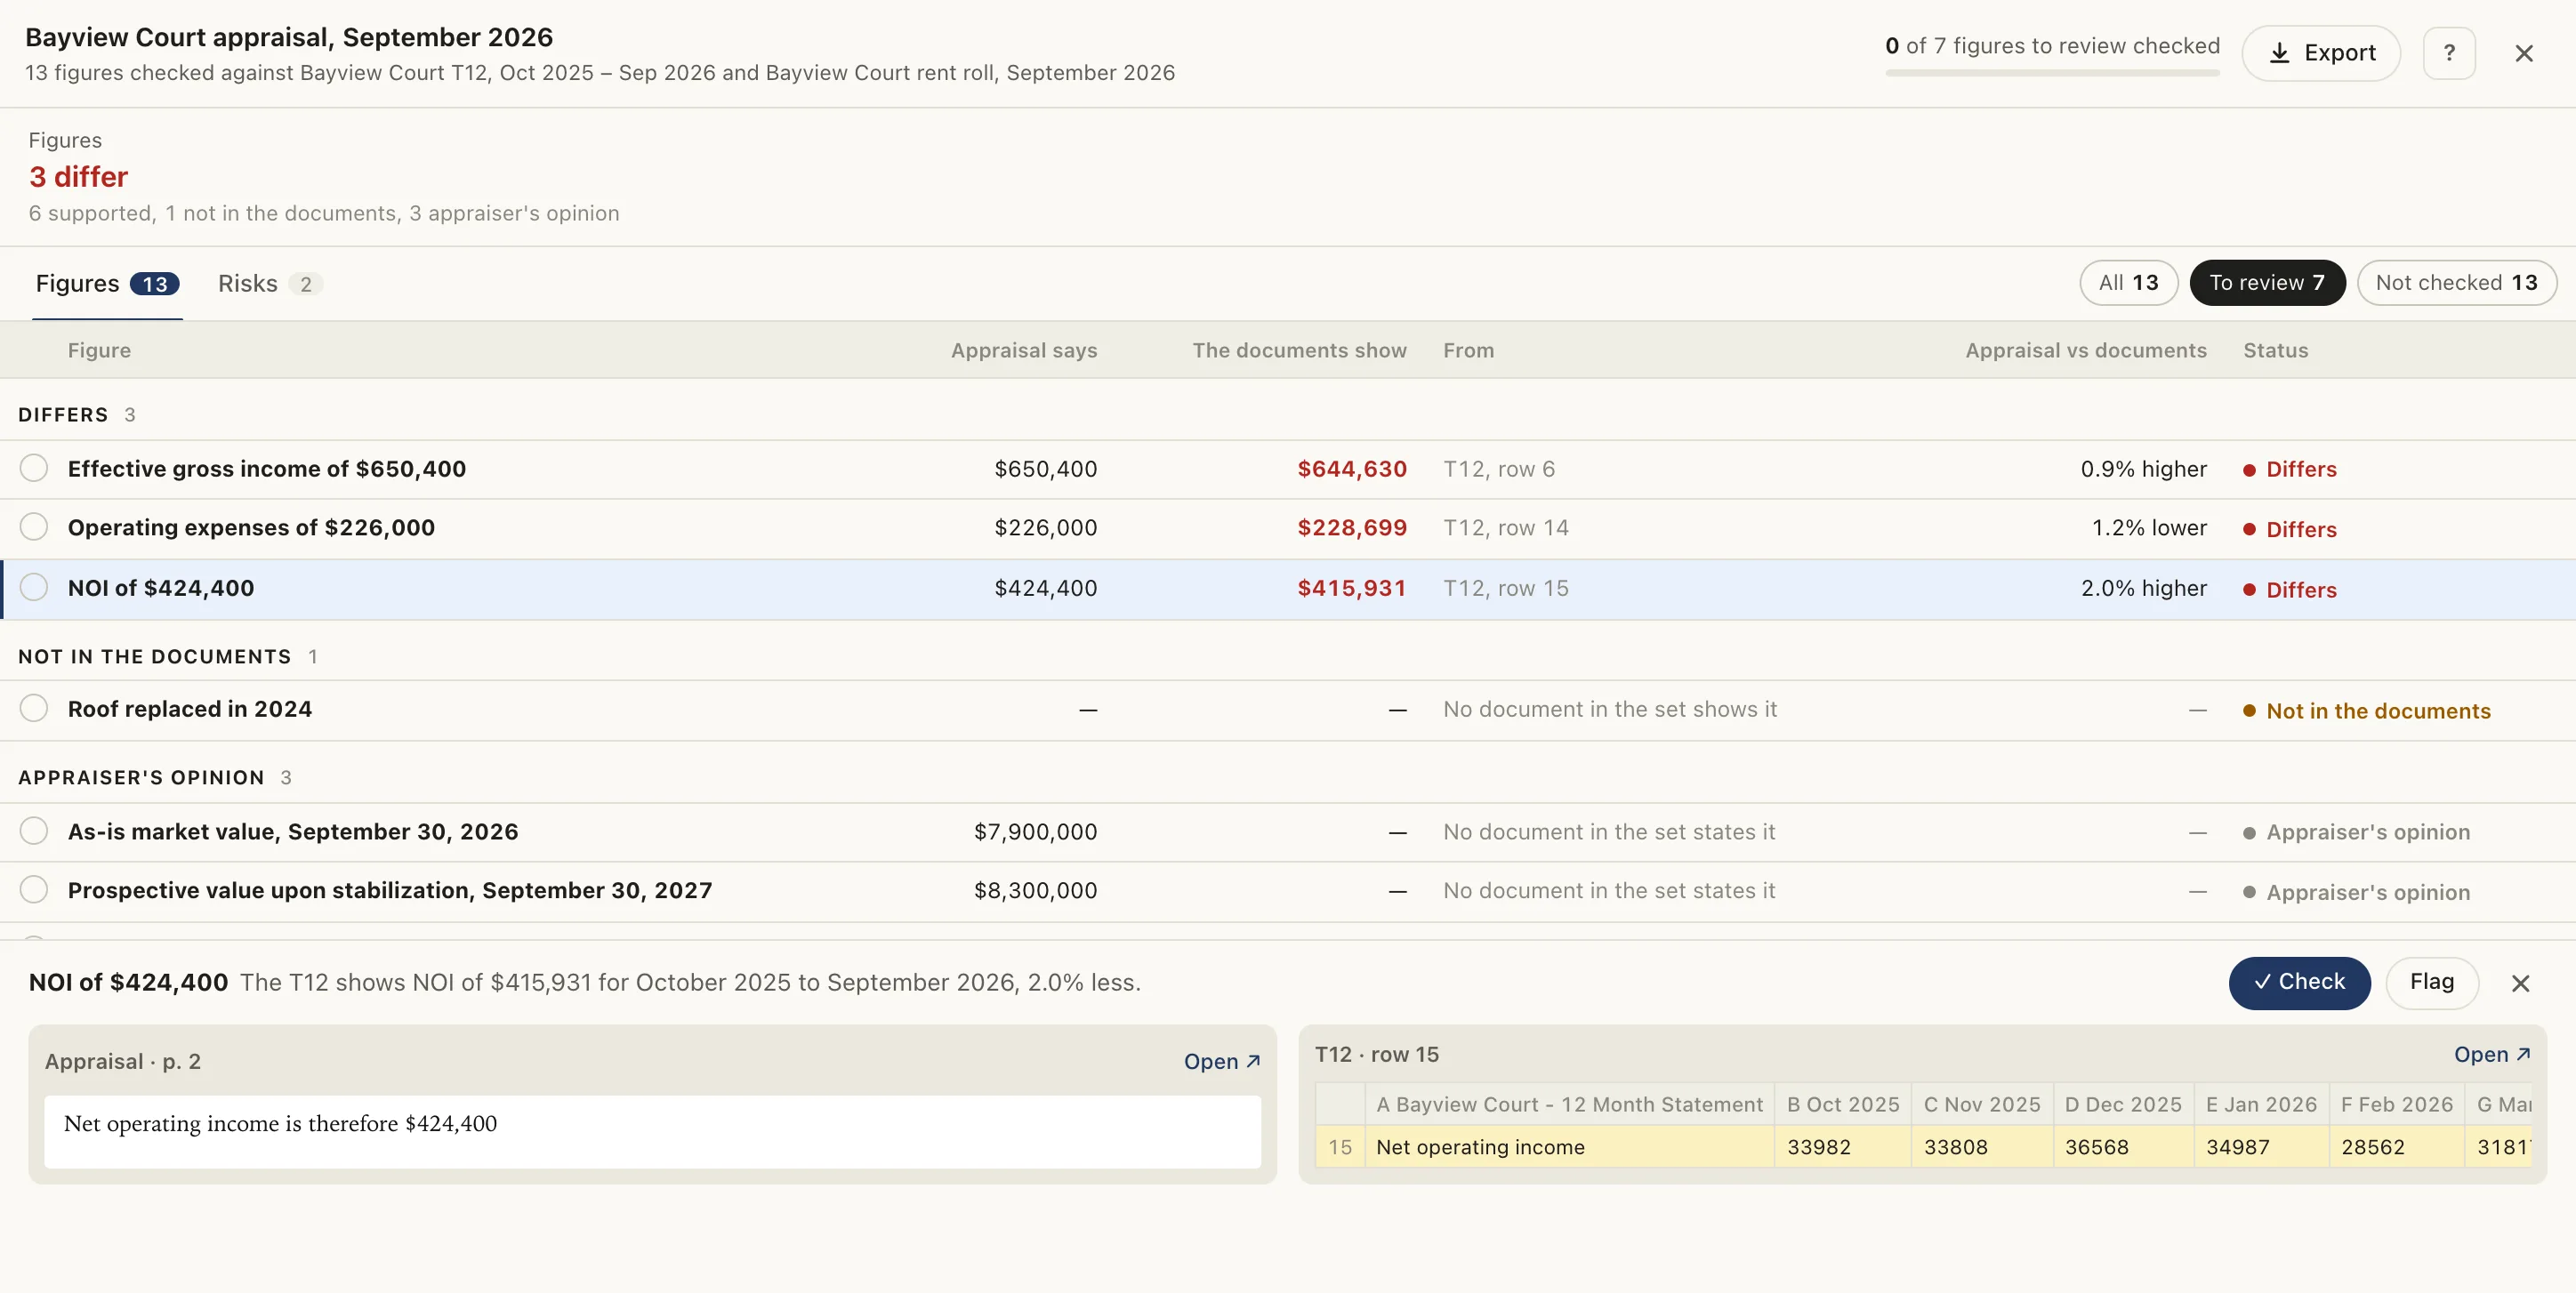Click the From column header
The image size is (2576, 1293).
[x=1468, y=350]
